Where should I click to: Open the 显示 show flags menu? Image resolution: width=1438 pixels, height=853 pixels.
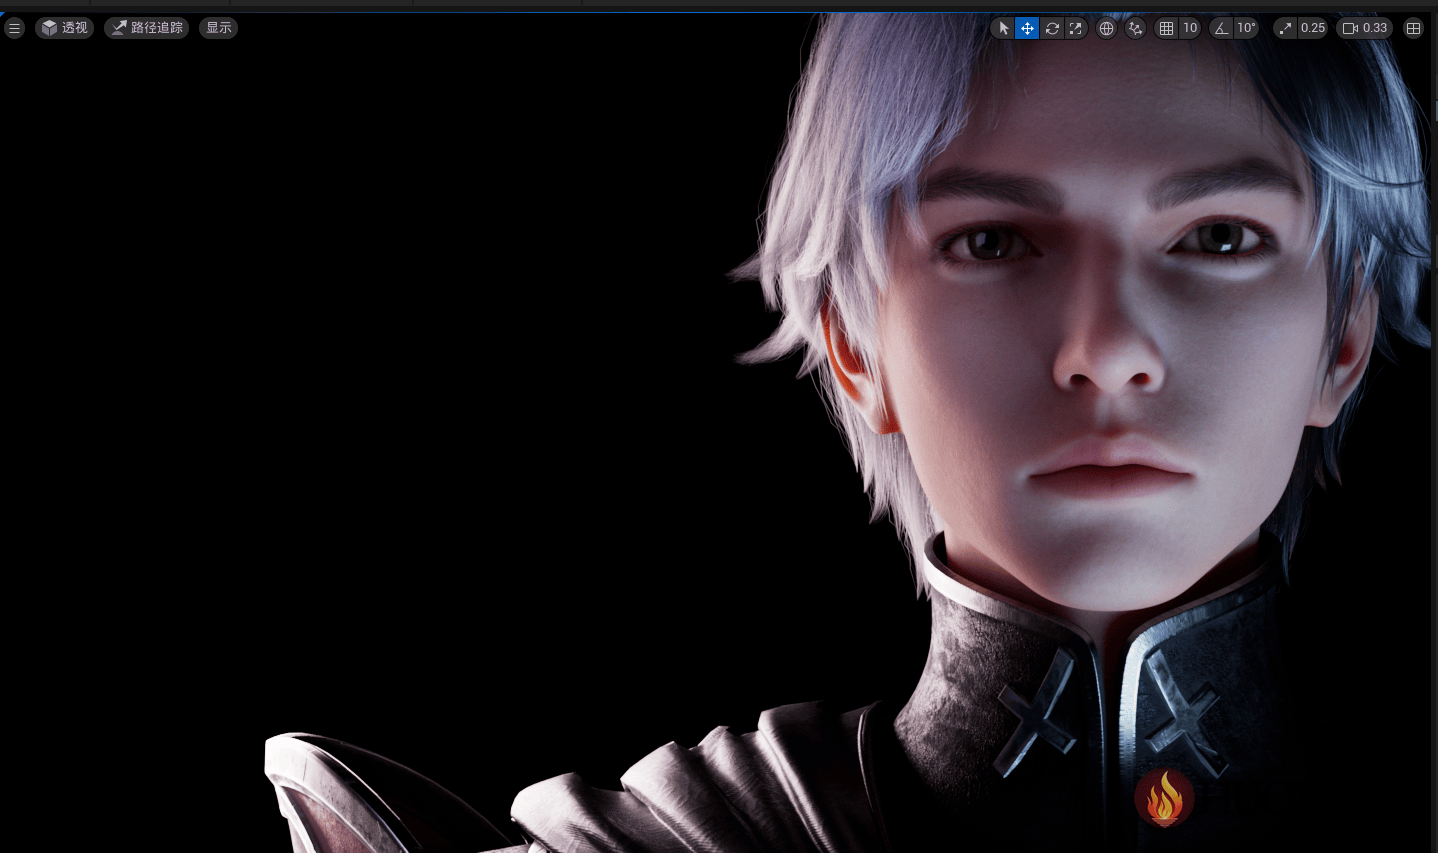[218, 28]
